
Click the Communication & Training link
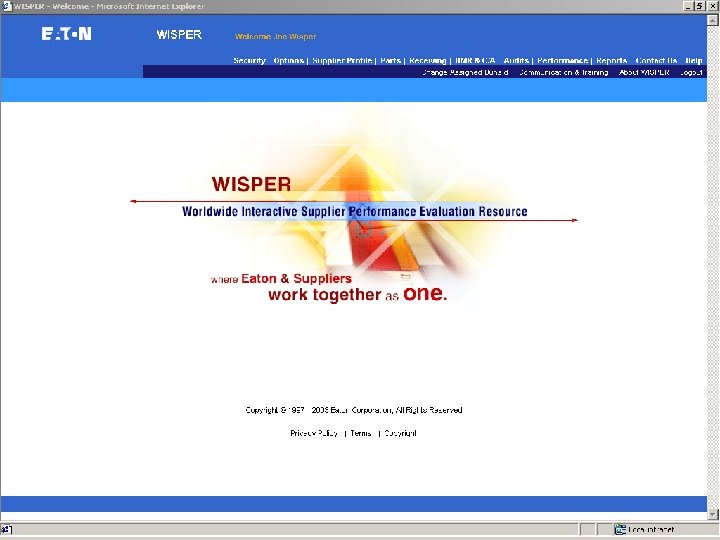click(563, 73)
